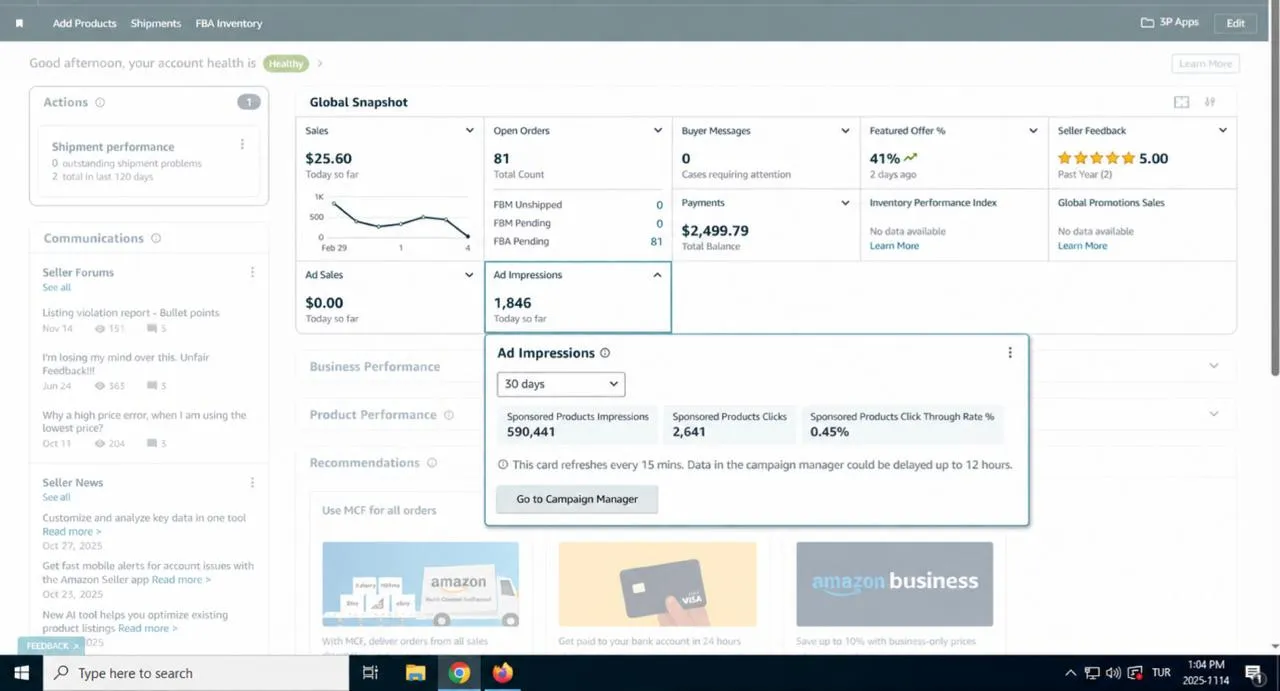The width and height of the screenshot is (1280, 691).
Task: Open the Add Products menu item
Action: pyautogui.click(x=84, y=23)
